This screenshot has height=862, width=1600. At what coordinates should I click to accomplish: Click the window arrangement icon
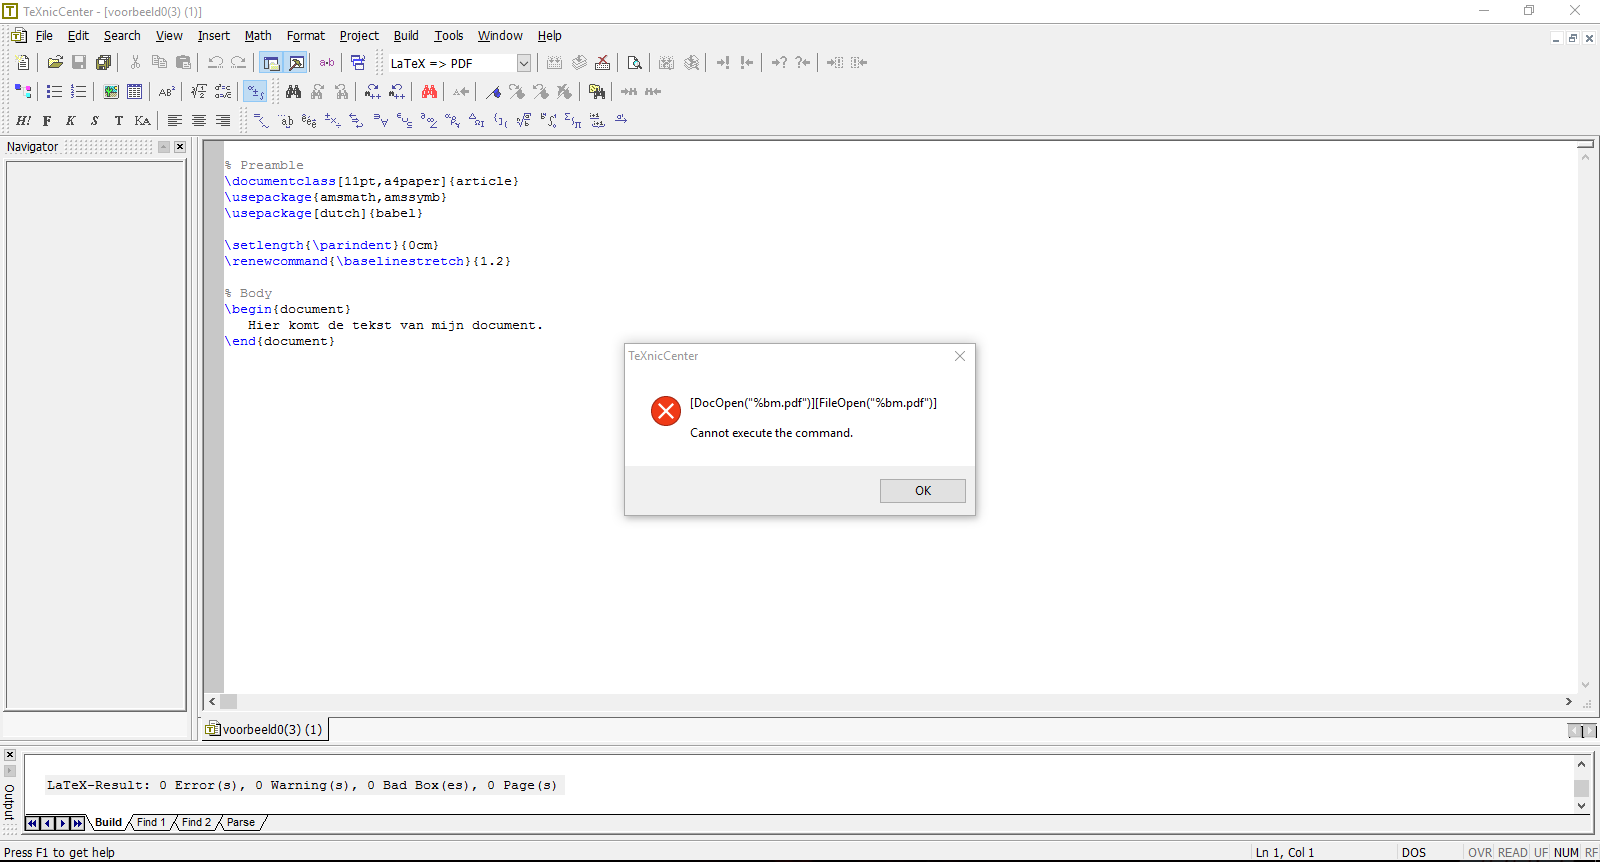coord(358,62)
